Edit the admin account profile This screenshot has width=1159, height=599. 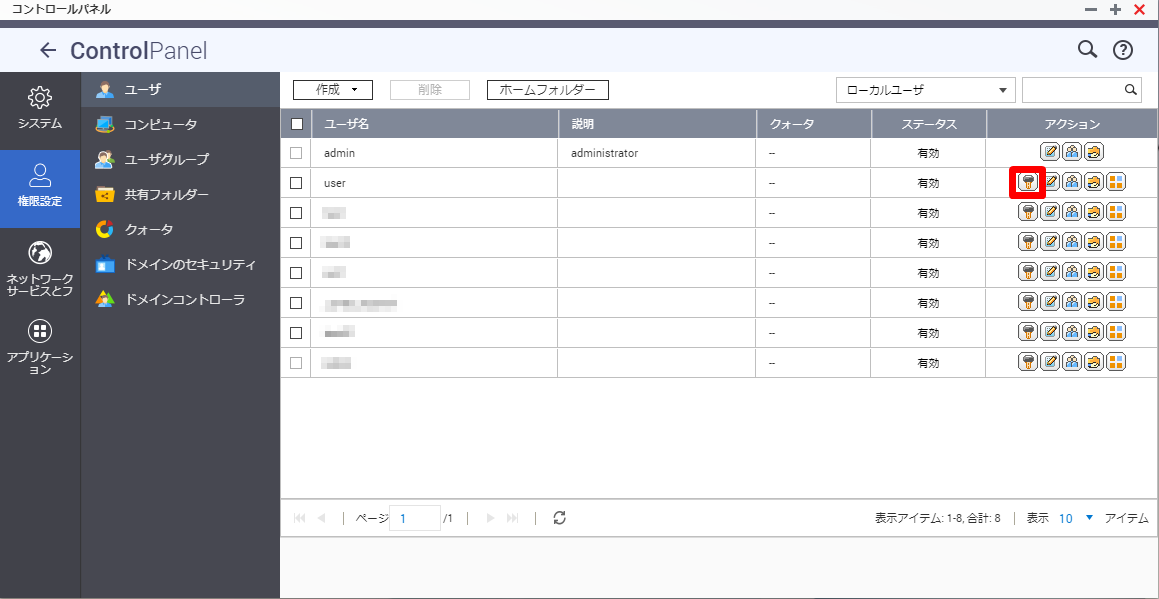coord(1050,152)
